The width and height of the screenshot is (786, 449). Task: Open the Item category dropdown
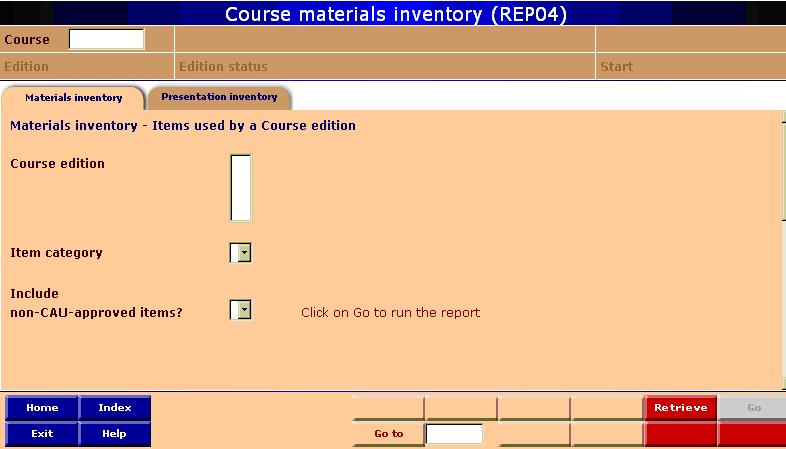(241, 253)
